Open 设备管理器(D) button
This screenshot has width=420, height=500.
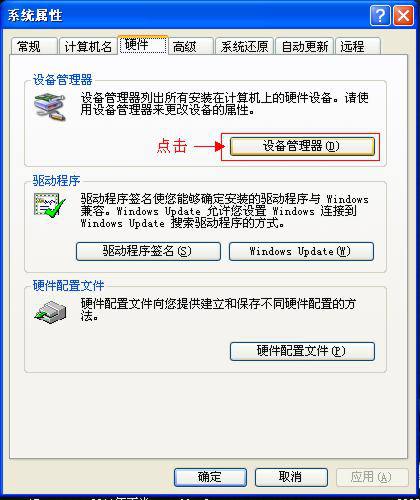tap(302, 146)
